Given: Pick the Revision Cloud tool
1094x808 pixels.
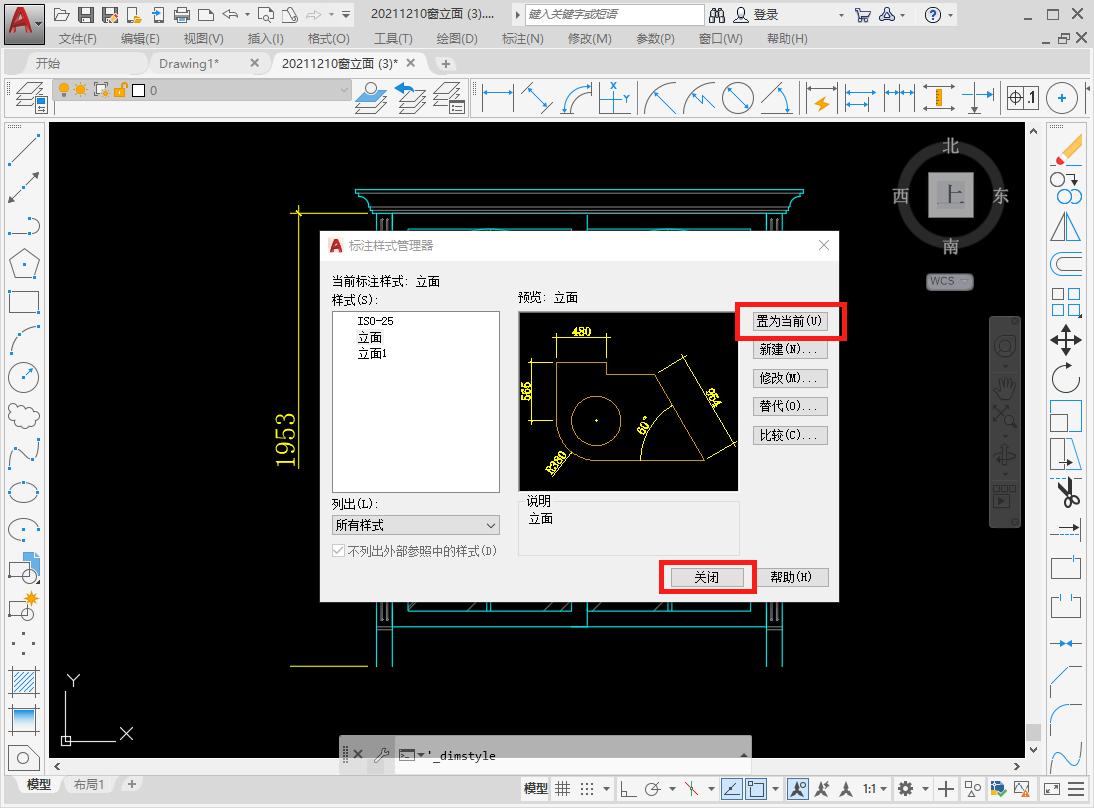Looking at the screenshot, I should click(x=23, y=415).
